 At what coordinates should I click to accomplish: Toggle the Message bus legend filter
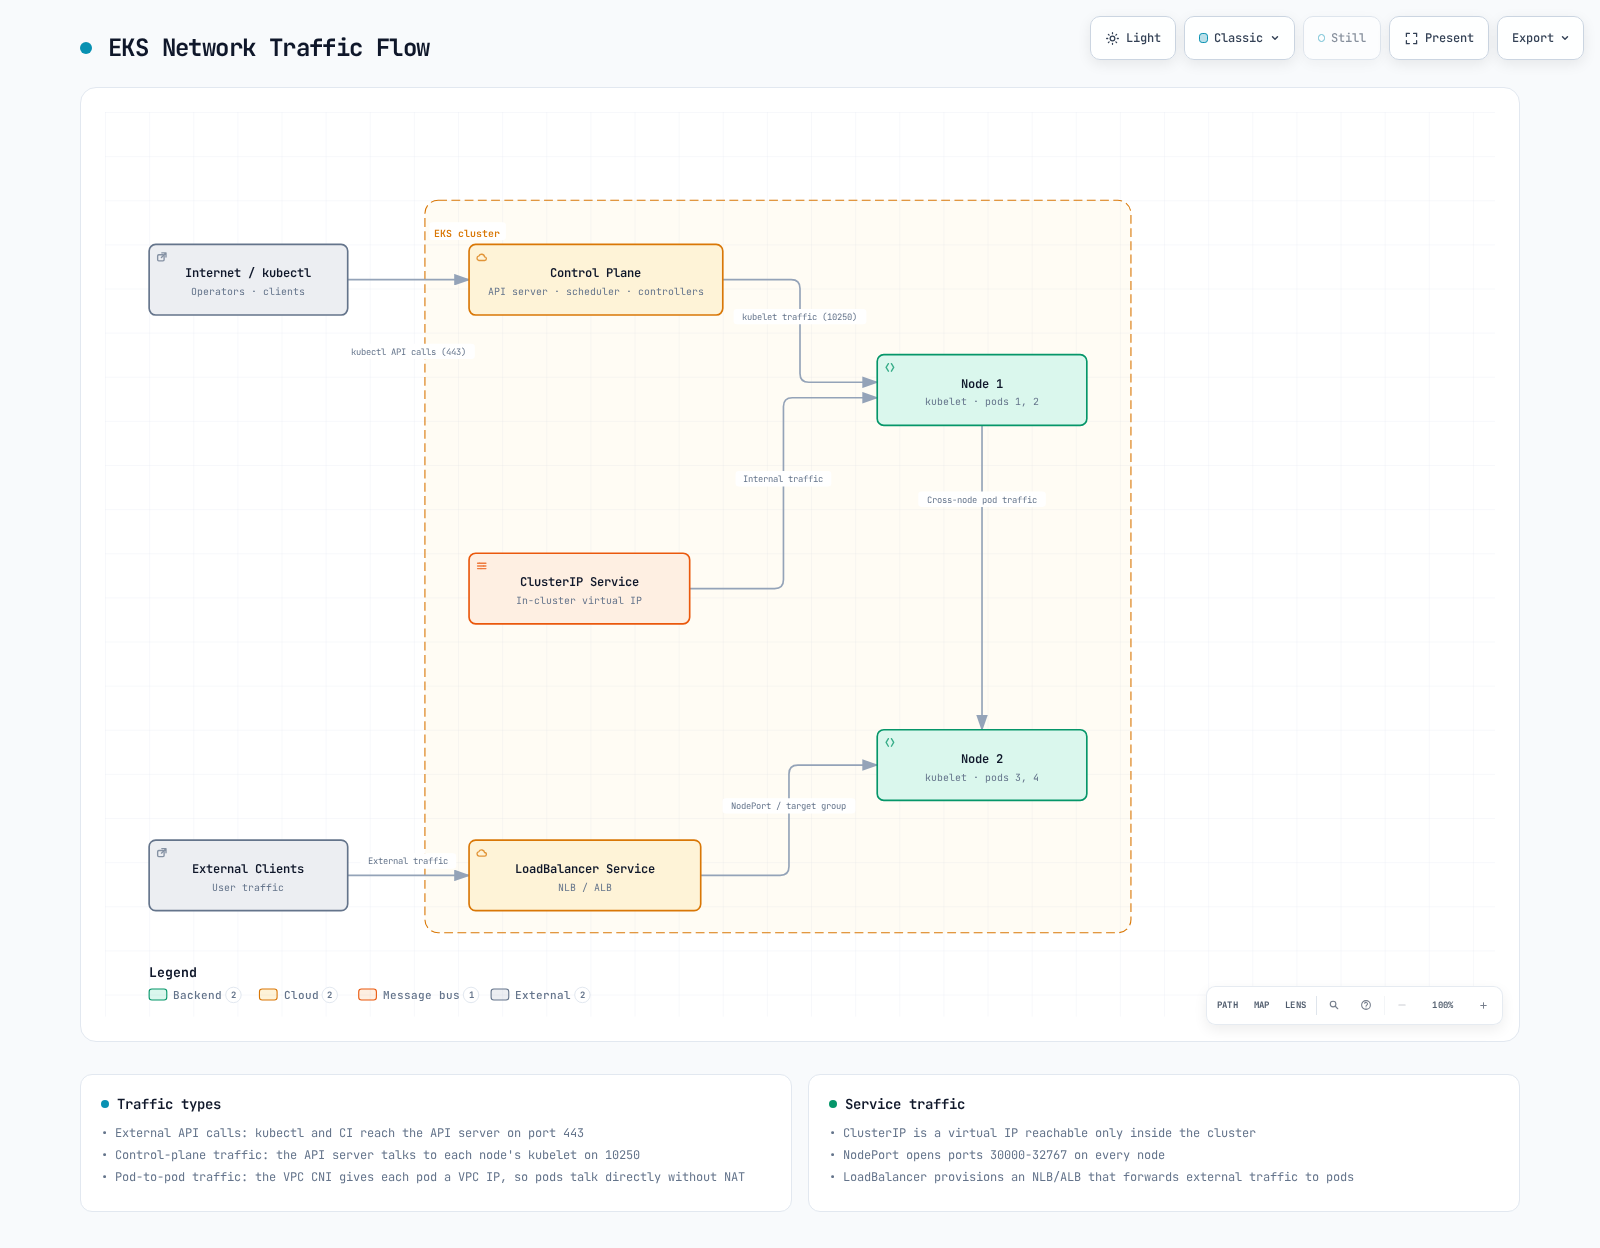418,995
